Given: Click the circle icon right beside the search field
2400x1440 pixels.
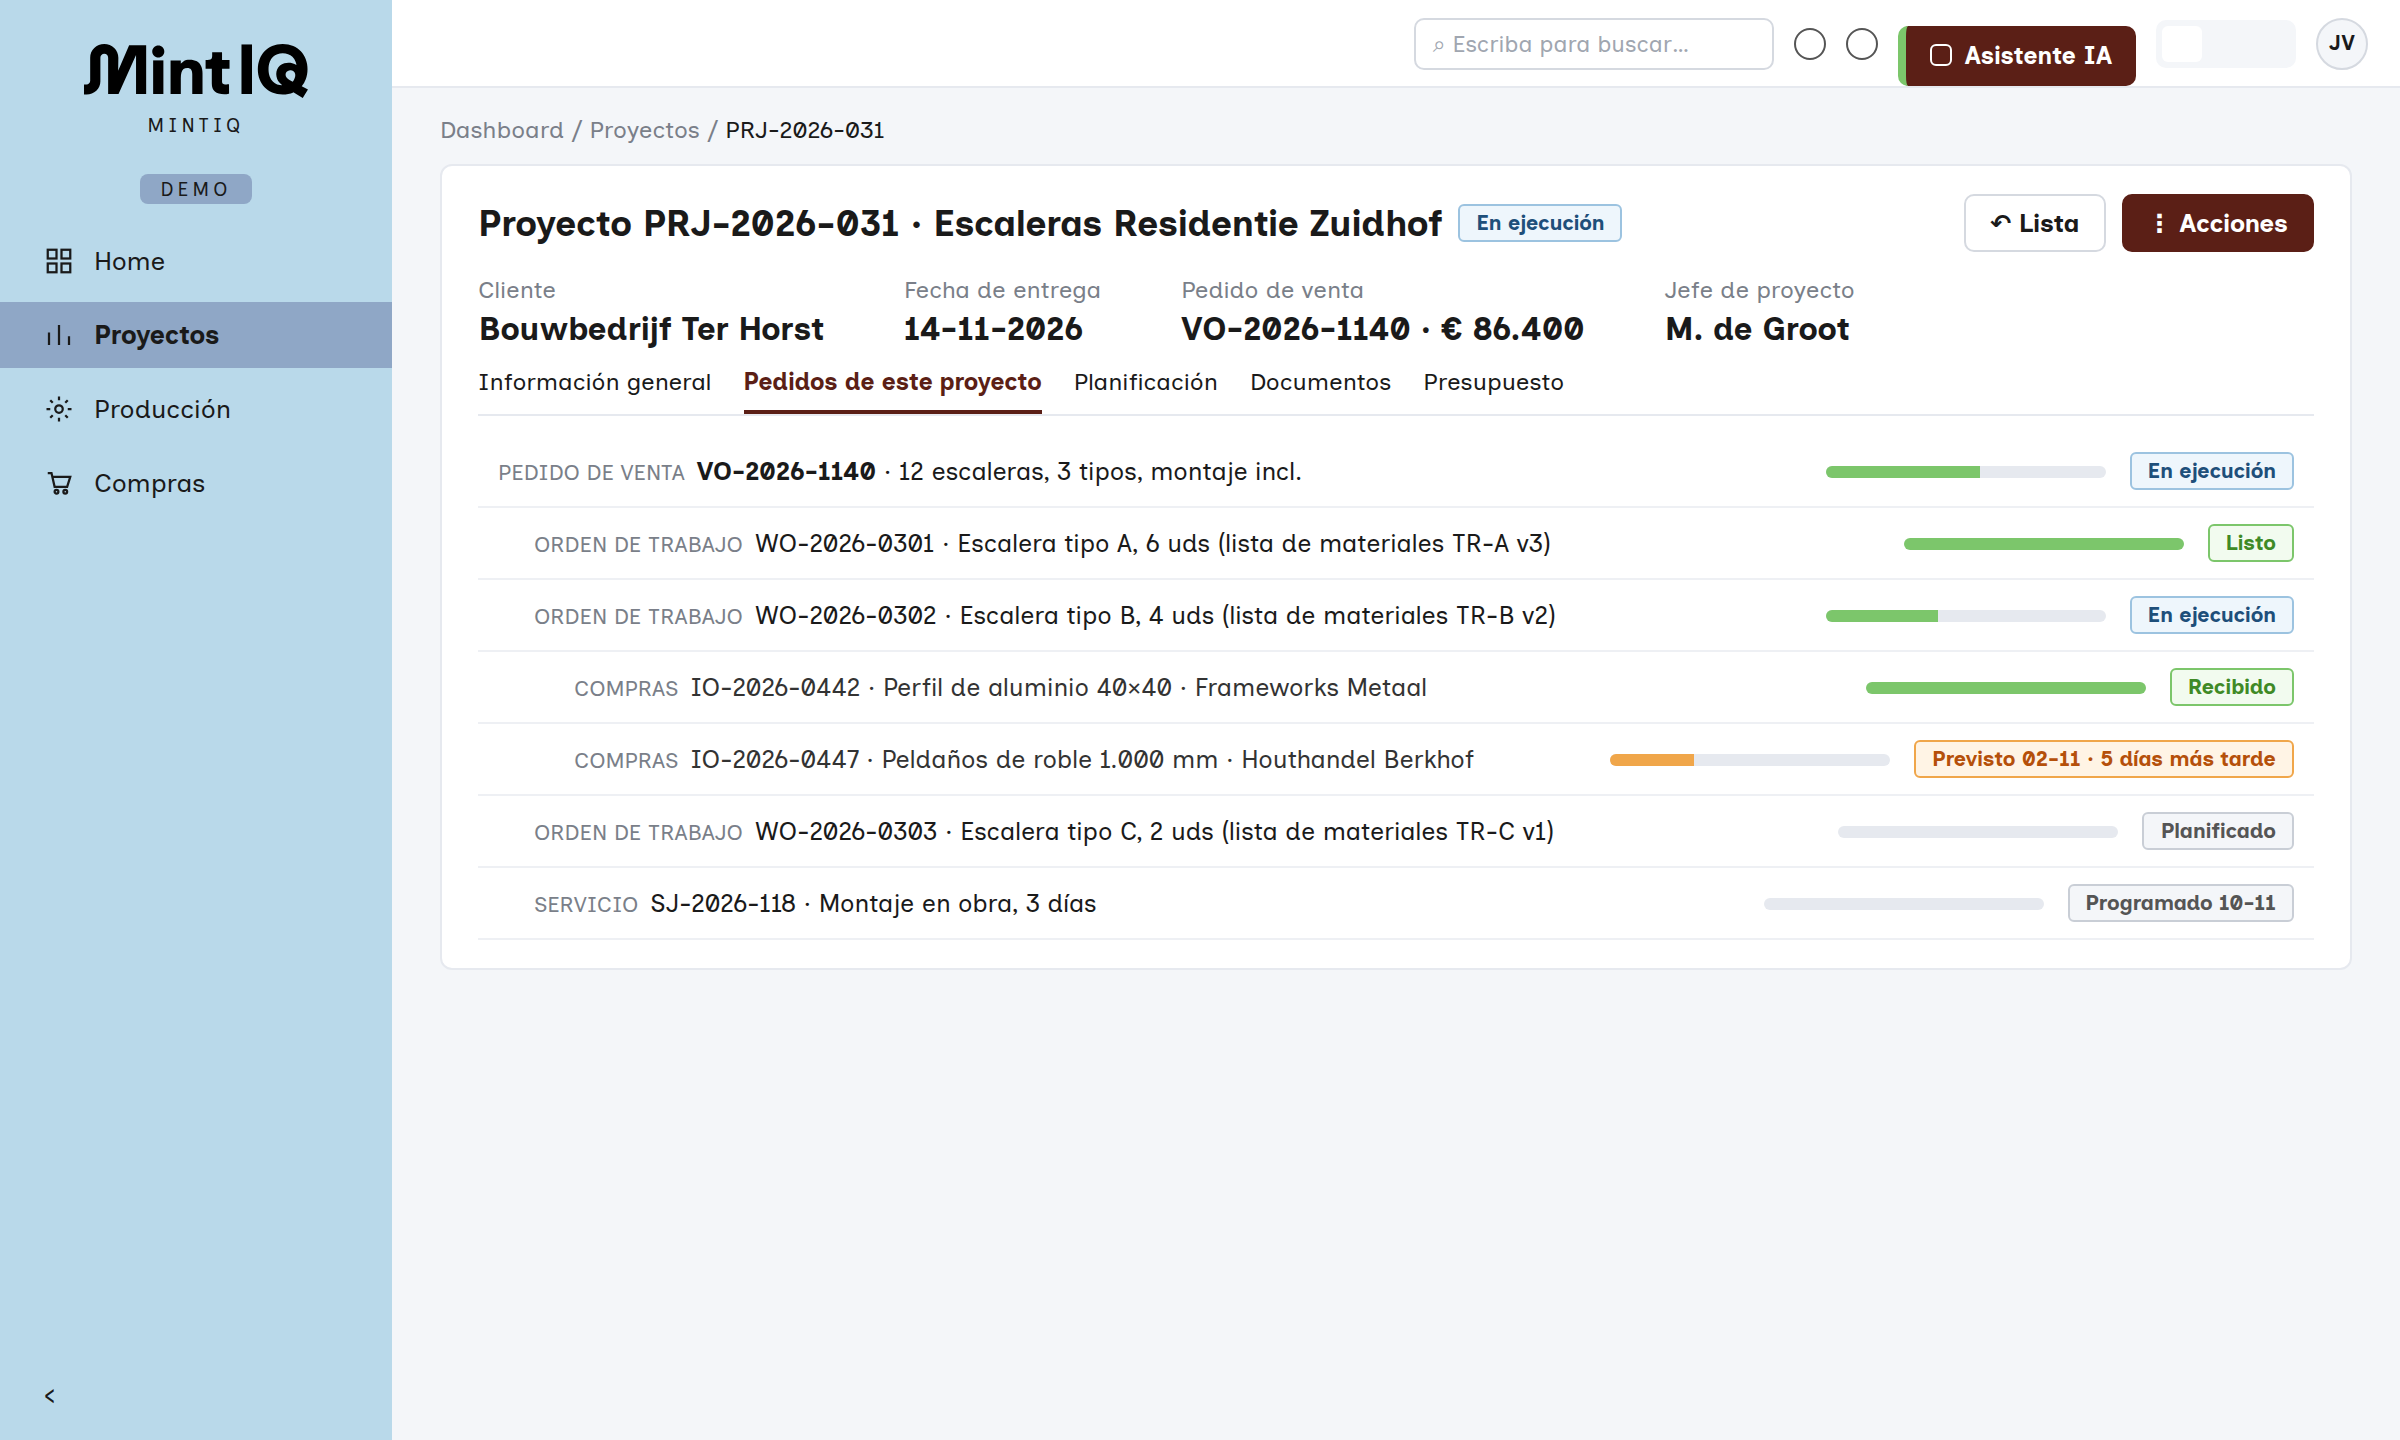Looking at the screenshot, I should [x=1810, y=44].
